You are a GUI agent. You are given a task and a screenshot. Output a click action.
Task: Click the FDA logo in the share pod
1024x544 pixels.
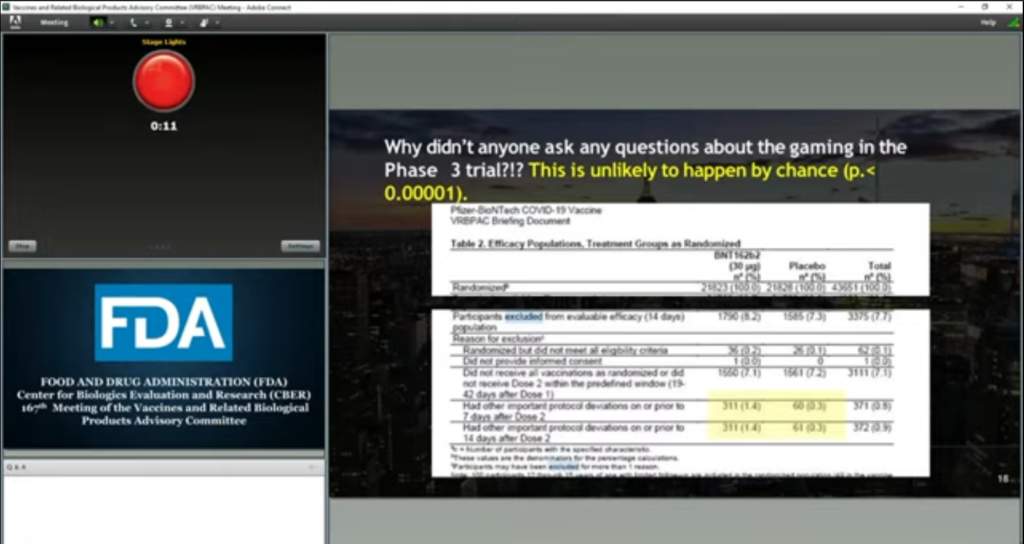(163, 322)
